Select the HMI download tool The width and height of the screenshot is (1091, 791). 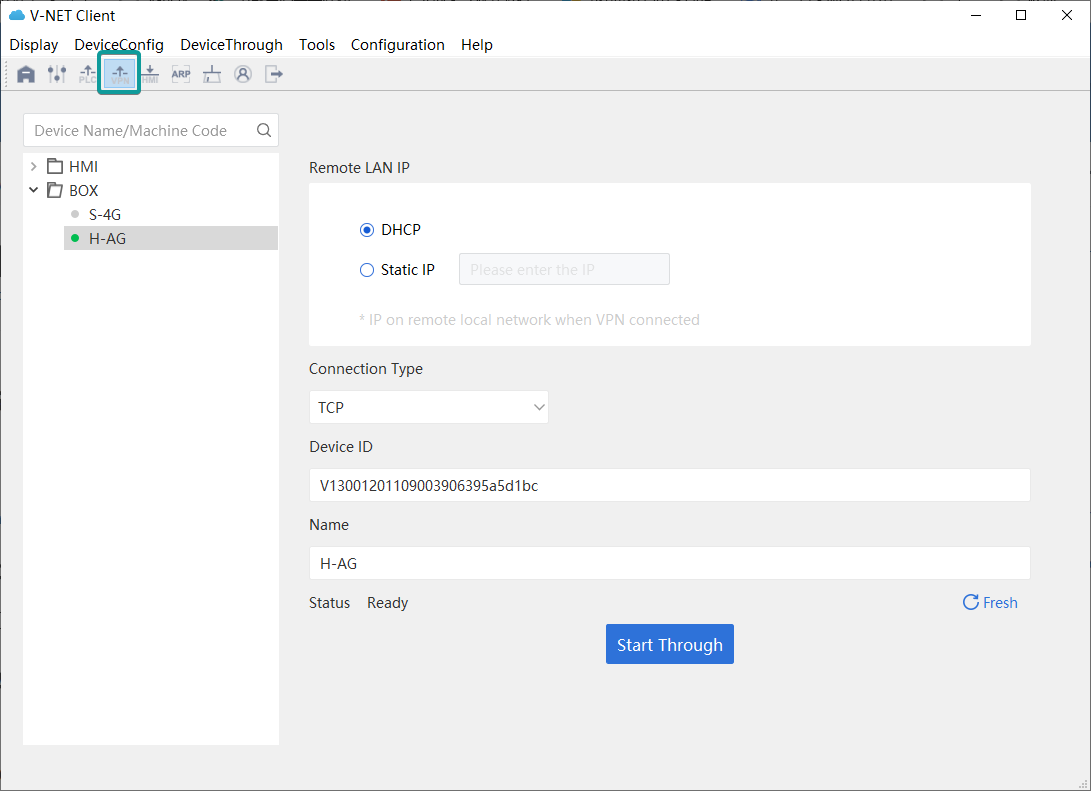(149, 73)
